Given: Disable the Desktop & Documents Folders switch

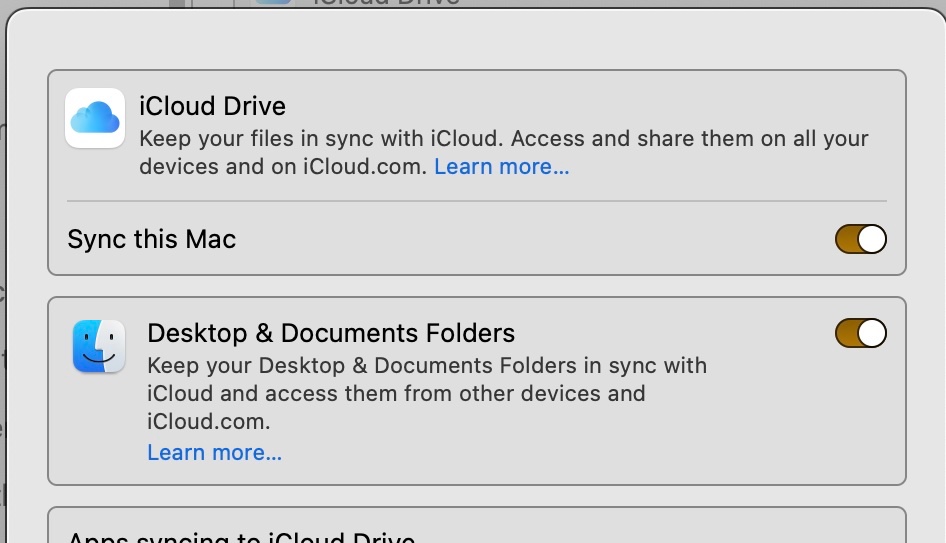Looking at the screenshot, I should 860,333.
